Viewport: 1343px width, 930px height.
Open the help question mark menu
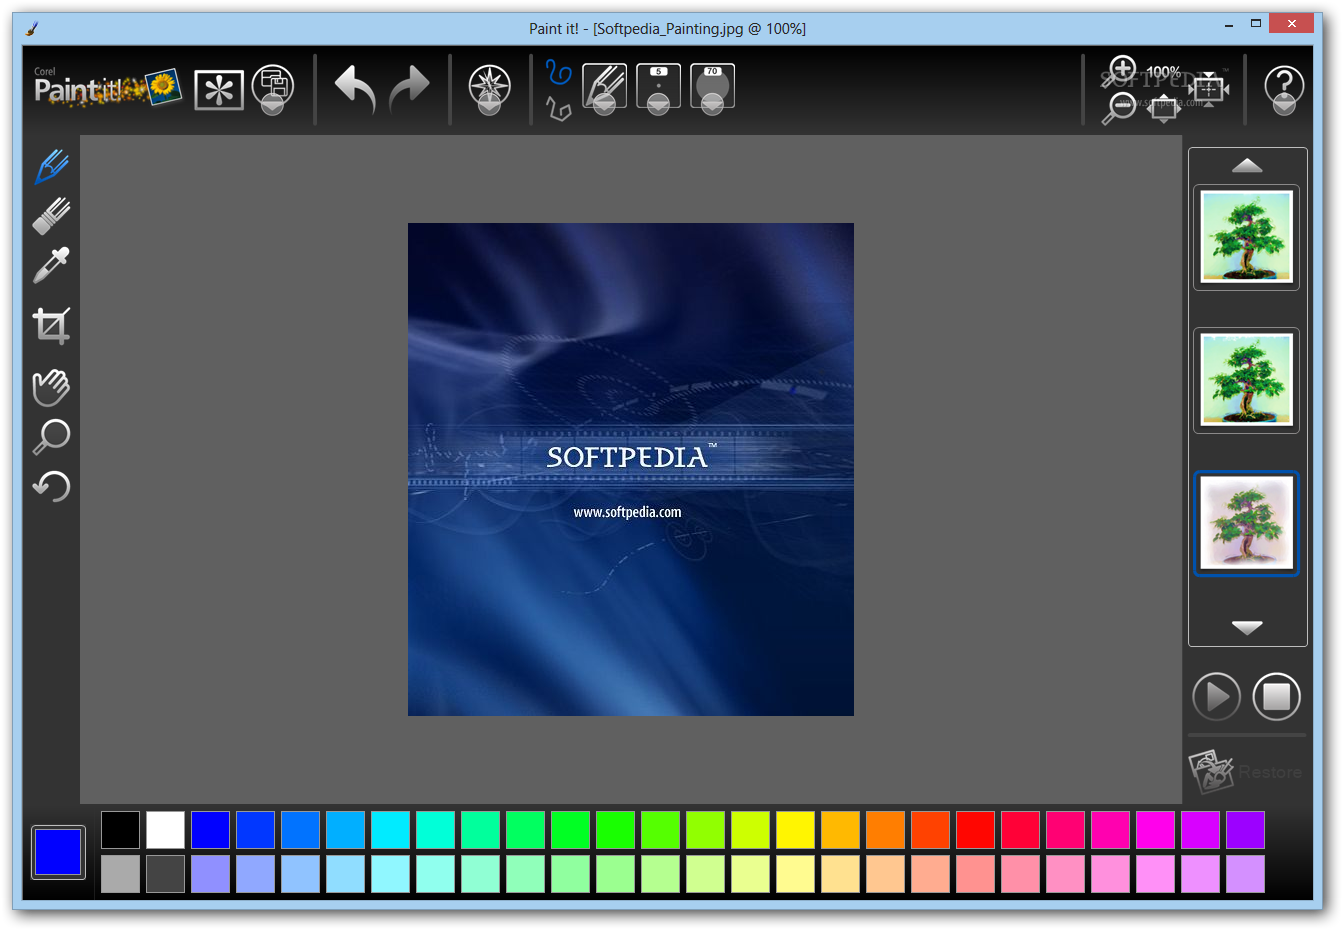(x=1284, y=89)
